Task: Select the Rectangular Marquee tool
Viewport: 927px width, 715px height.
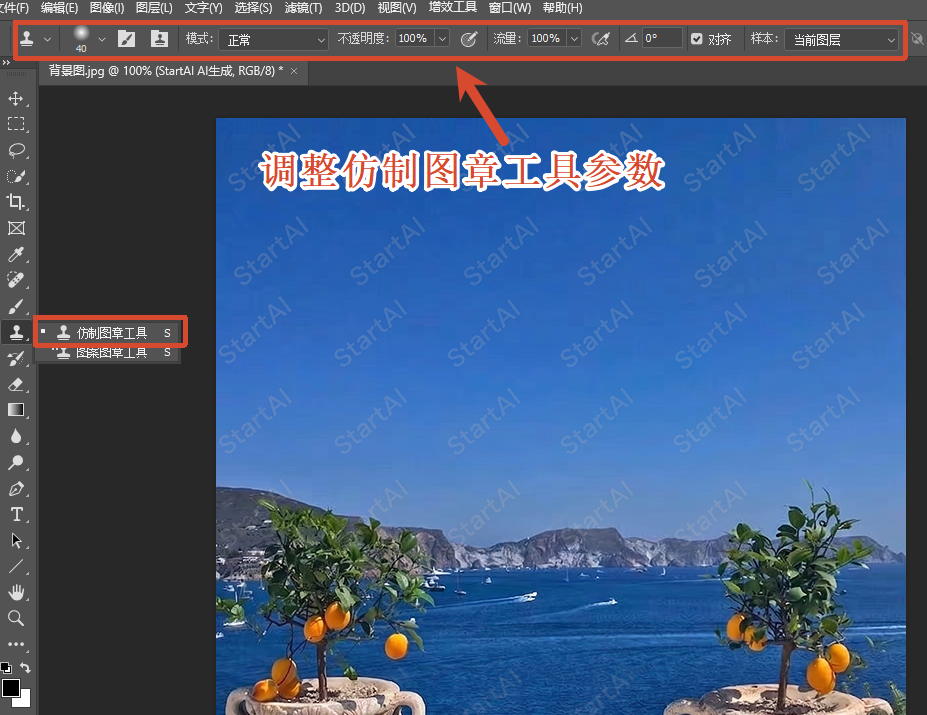Action: [16, 124]
